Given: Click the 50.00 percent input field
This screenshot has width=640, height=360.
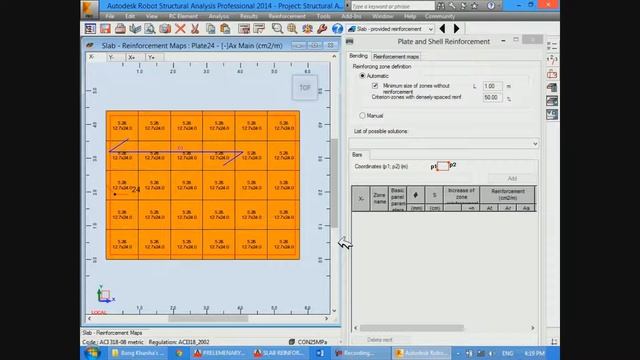Looking at the screenshot, I should click(492, 98).
